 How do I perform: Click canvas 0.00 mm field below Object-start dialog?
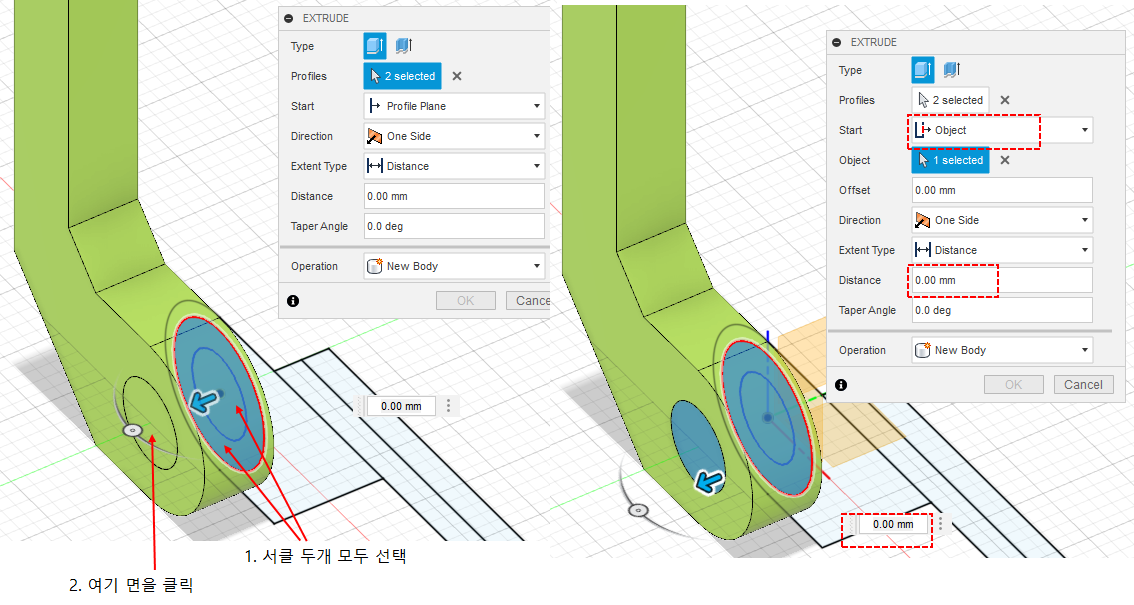point(893,525)
